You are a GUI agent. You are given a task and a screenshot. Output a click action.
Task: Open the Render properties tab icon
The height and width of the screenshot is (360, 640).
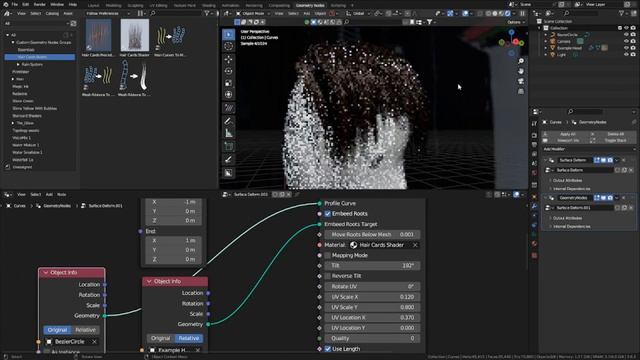point(534,135)
